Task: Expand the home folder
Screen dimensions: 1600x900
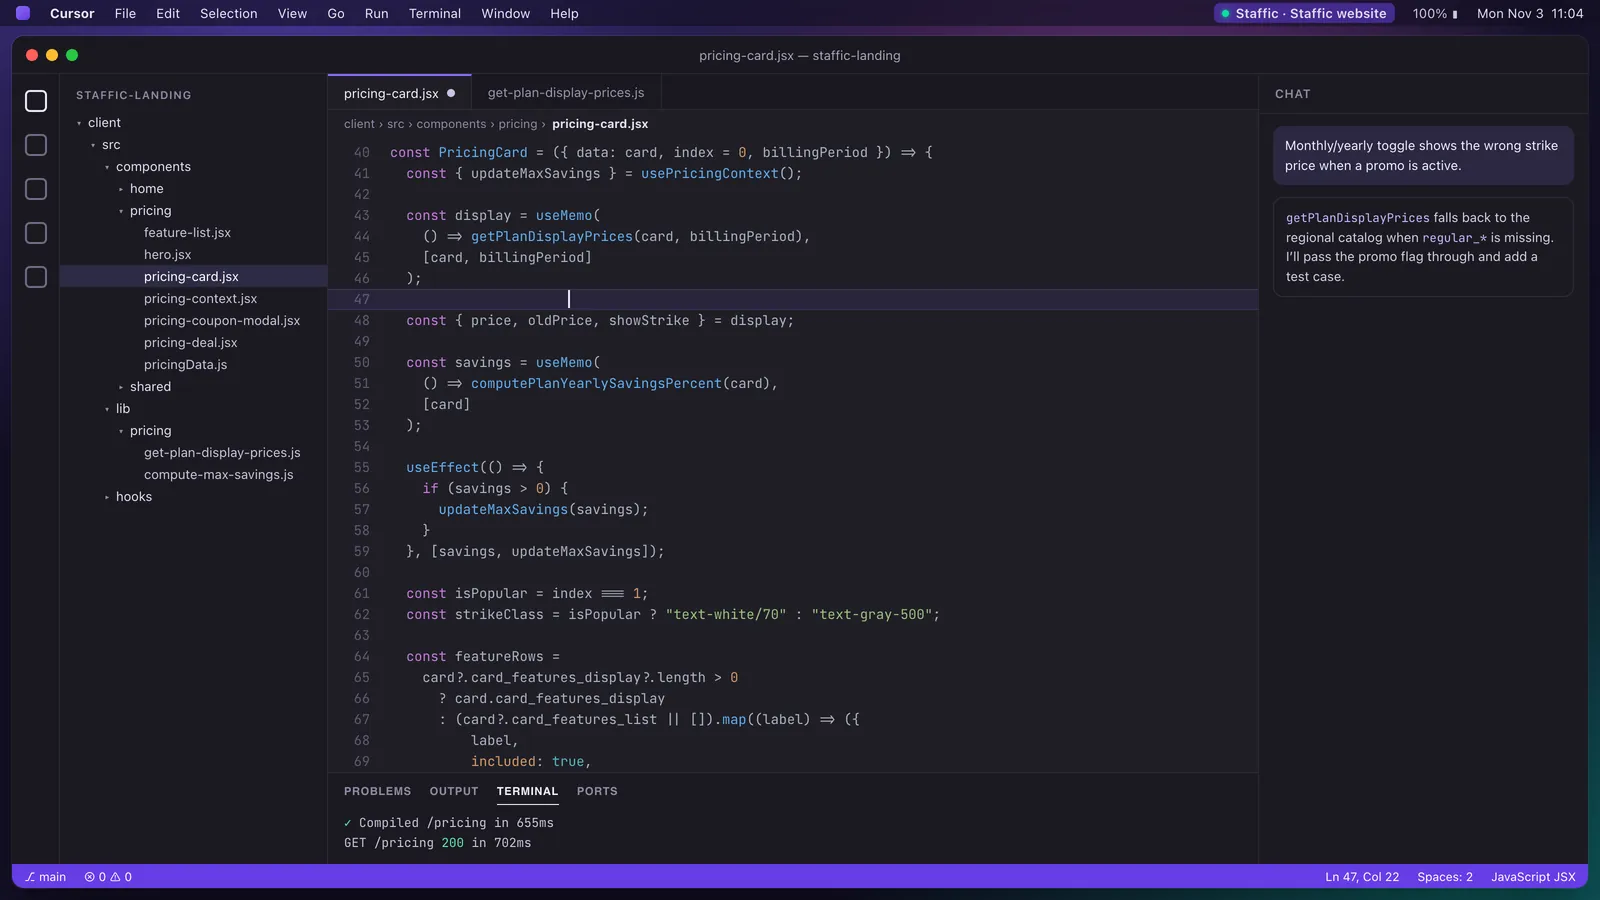Action: click(121, 189)
